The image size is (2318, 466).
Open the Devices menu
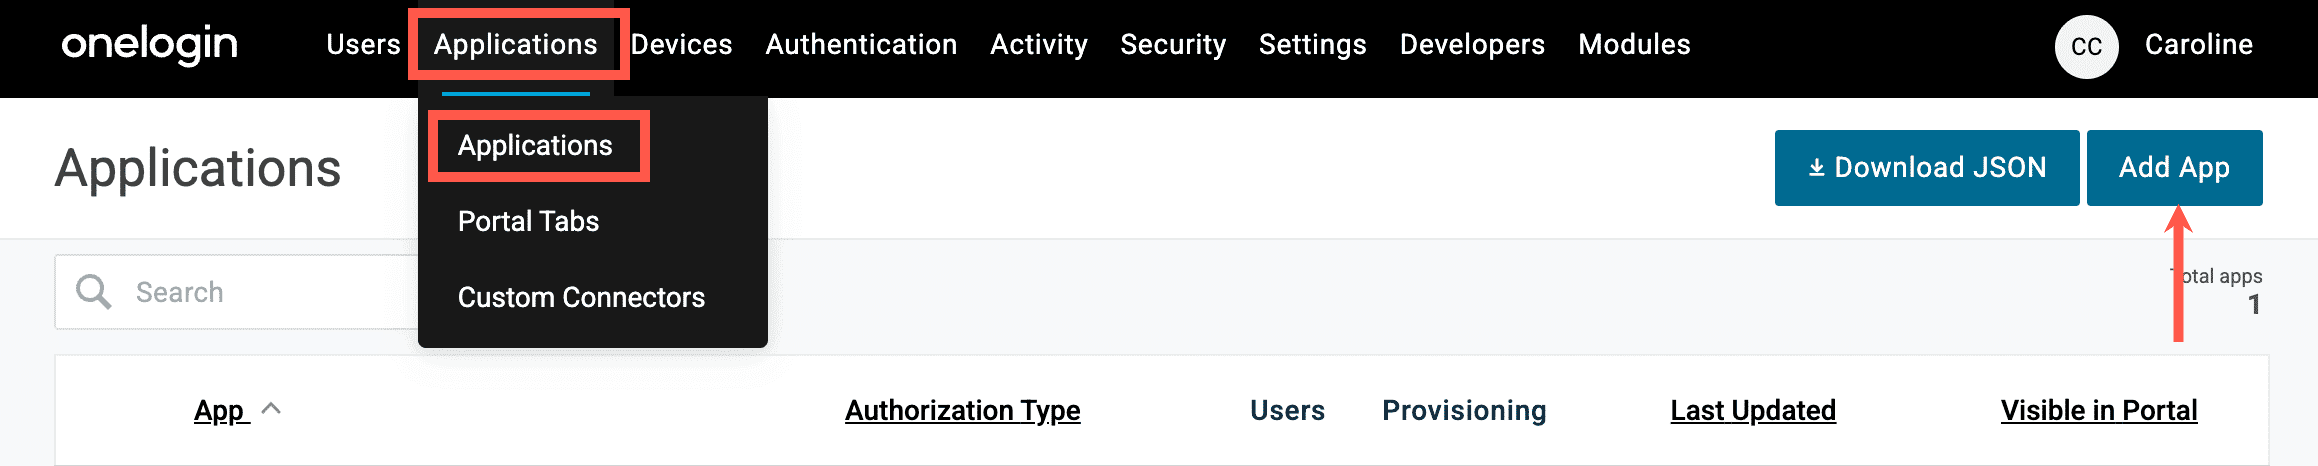coord(682,45)
